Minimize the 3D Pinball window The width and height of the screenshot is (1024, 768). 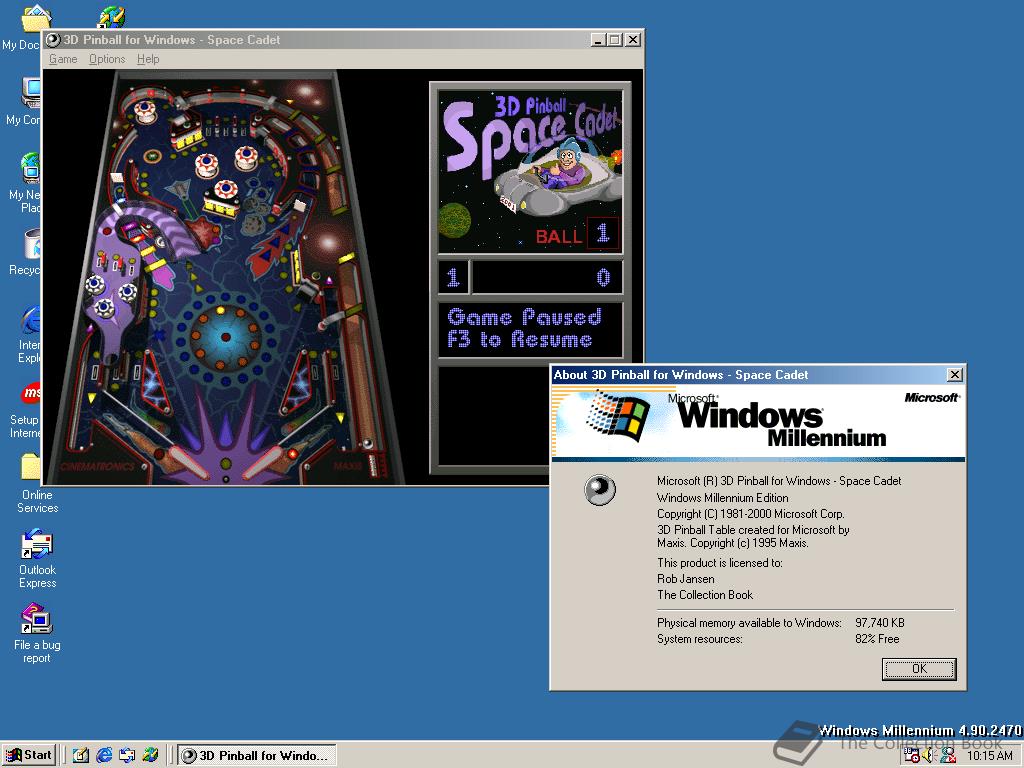coord(598,40)
